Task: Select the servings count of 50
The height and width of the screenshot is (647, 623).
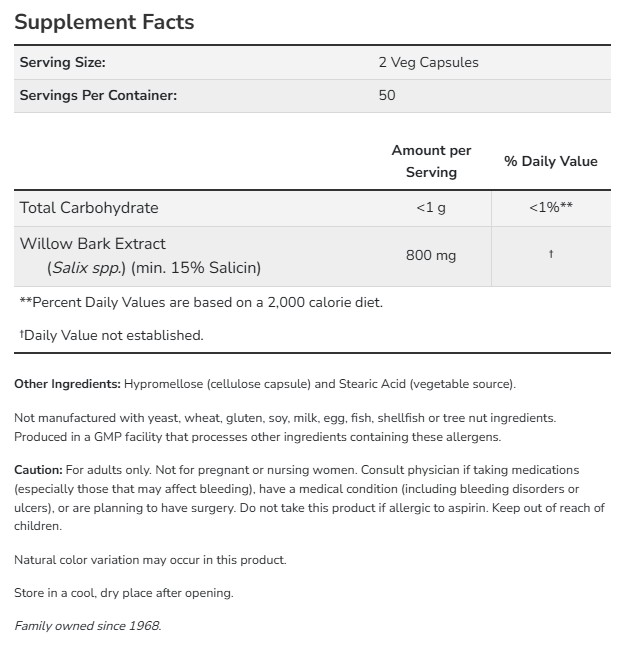Action: [387, 95]
